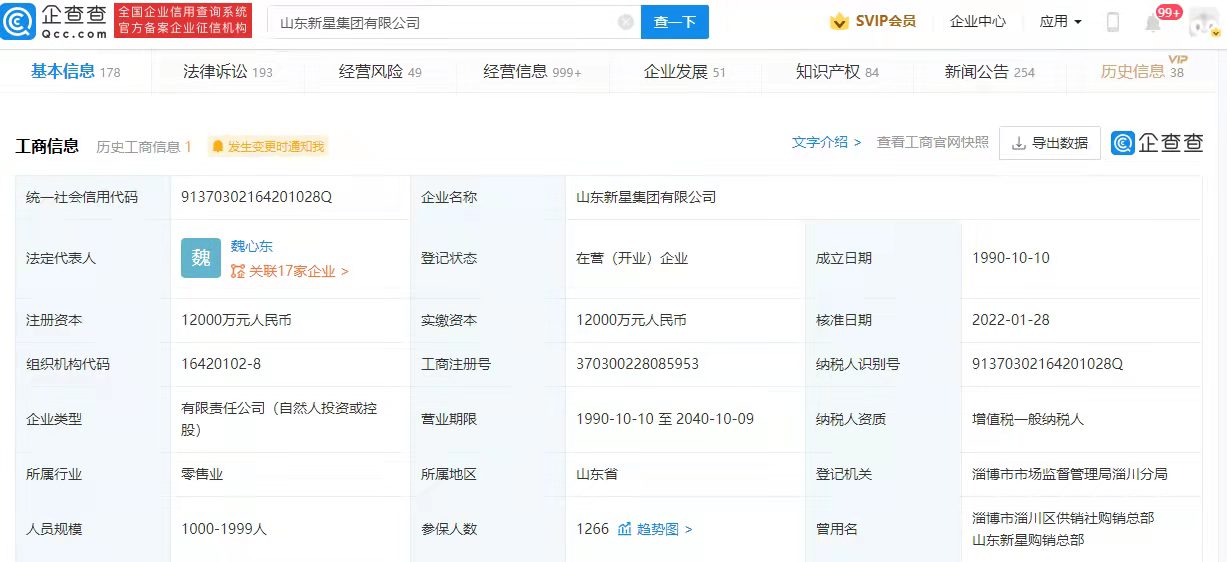Go to 企业发展 tab
This screenshot has width=1227, height=562.
pyautogui.click(x=685, y=72)
